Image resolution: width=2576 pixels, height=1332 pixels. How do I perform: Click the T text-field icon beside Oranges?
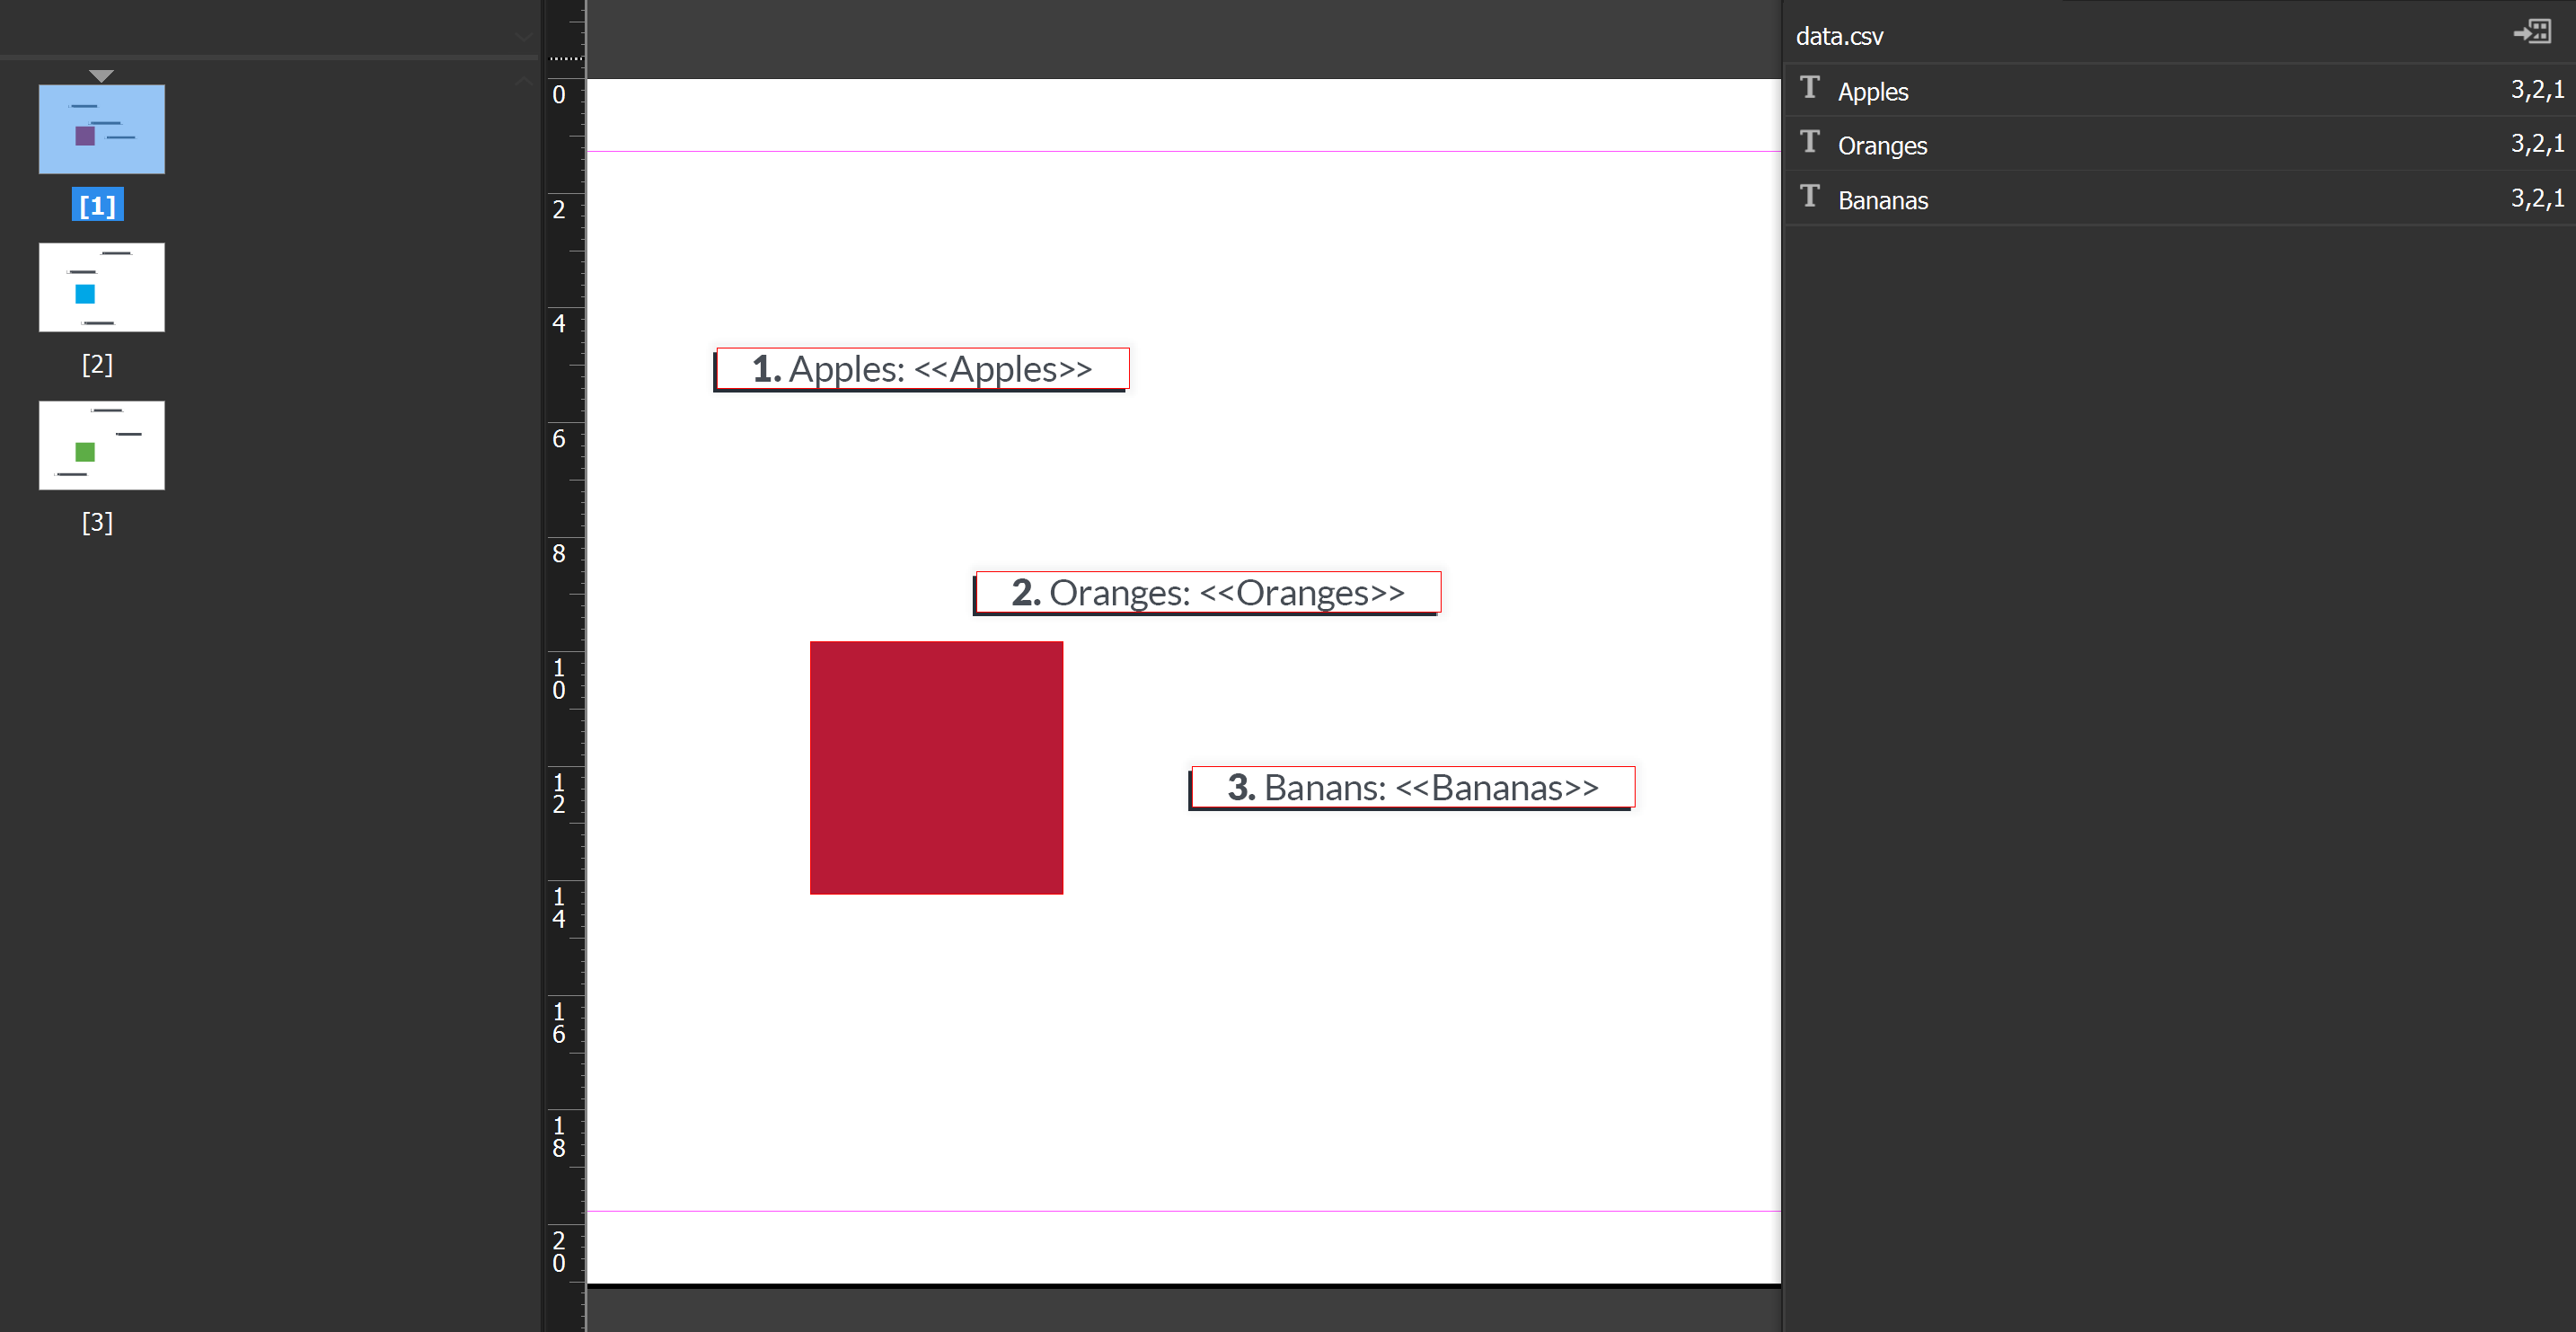pos(1810,143)
